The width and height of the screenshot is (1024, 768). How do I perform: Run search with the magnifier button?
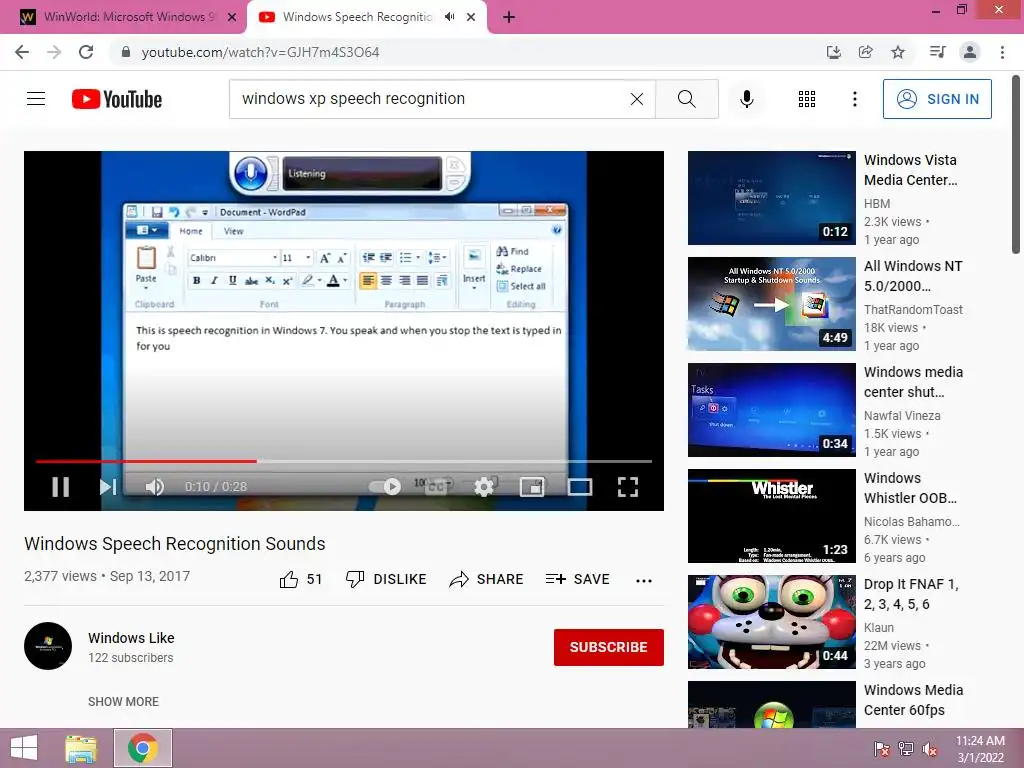tap(686, 99)
